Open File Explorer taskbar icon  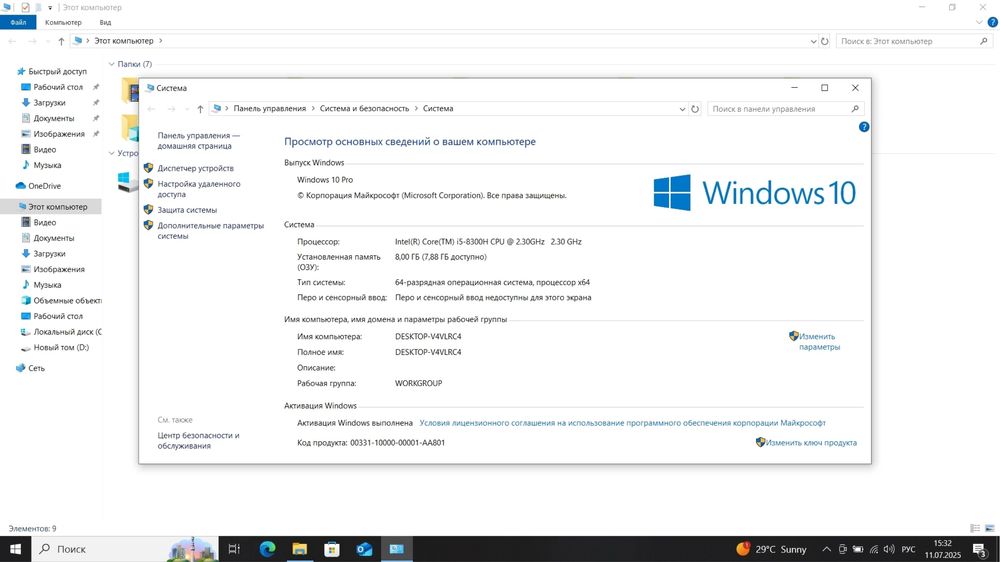pyautogui.click(x=300, y=549)
